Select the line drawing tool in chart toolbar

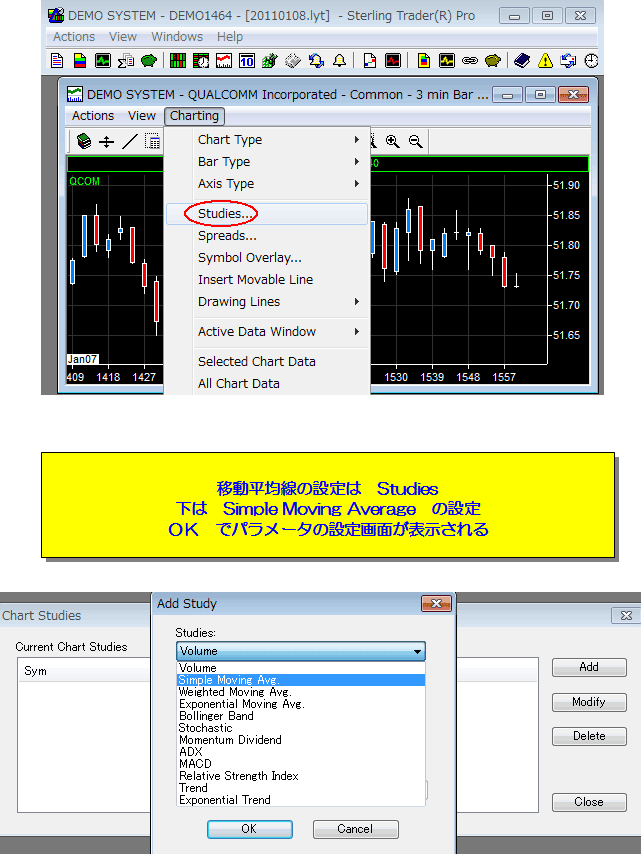[130, 142]
